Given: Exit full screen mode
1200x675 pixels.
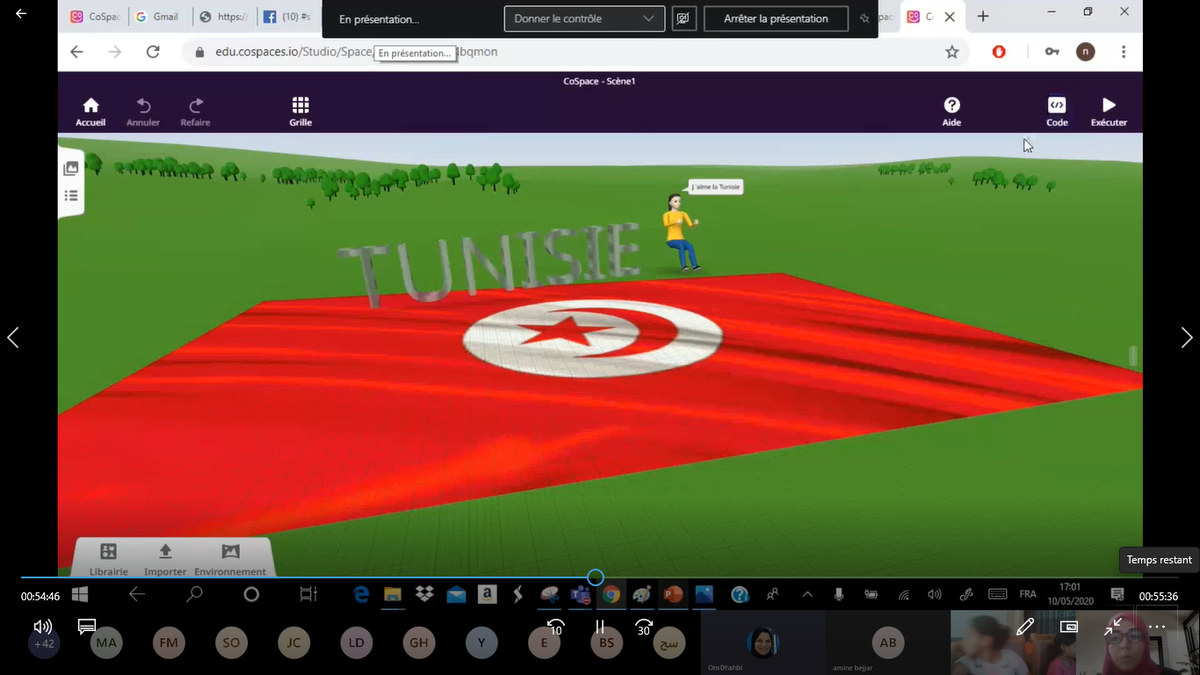Looking at the screenshot, I should [x=1113, y=627].
